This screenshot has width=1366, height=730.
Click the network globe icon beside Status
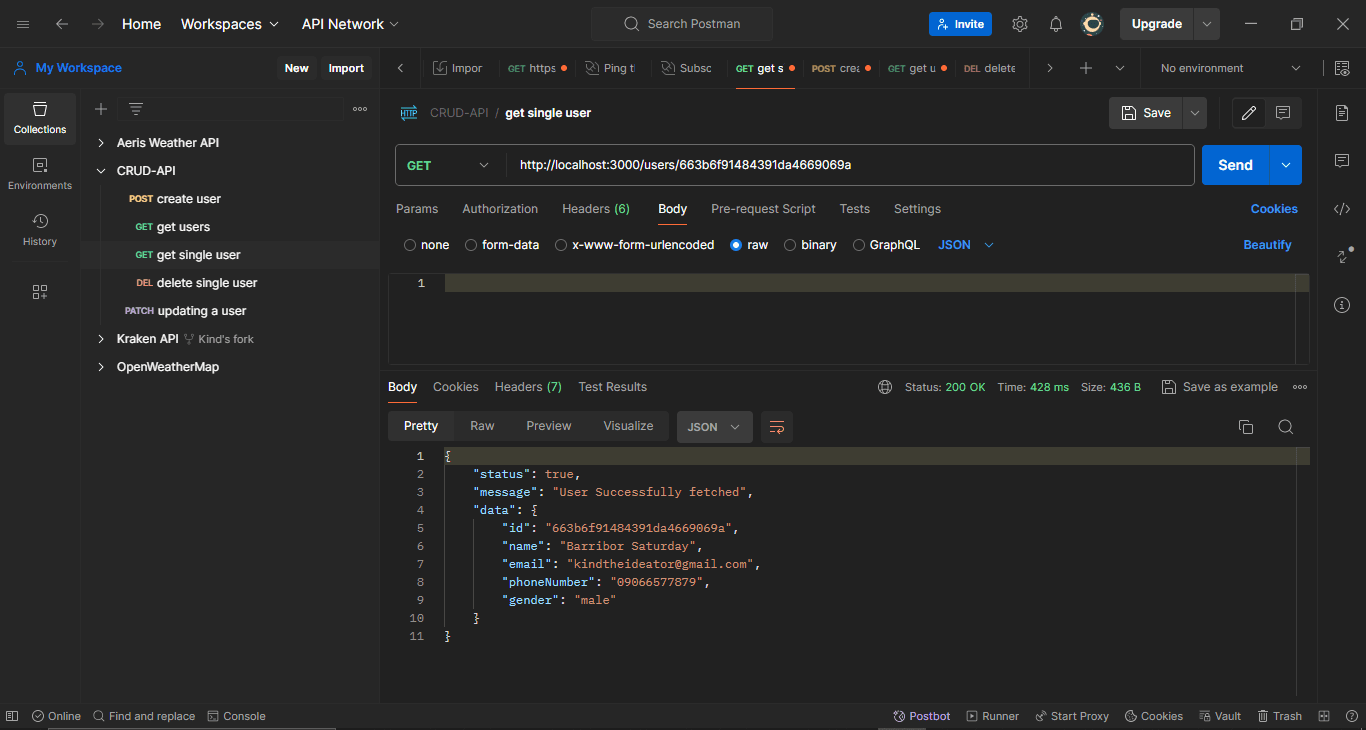pyautogui.click(x=885, y=387)
